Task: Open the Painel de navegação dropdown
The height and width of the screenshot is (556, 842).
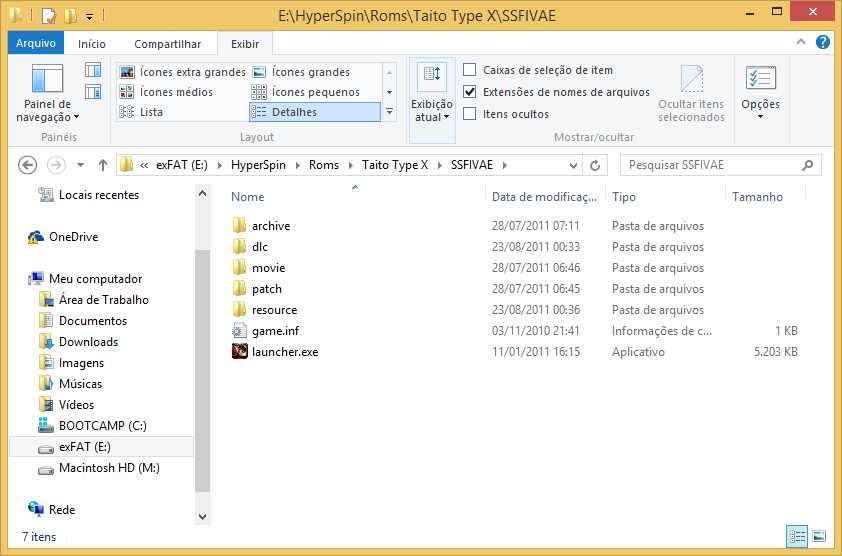Action: [x=47, y=93]
